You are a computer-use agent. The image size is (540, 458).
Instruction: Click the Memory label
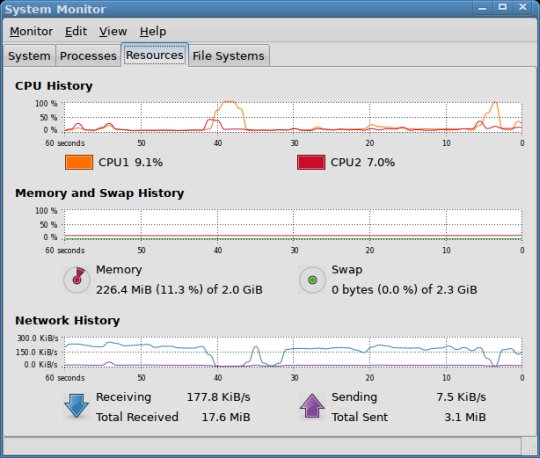(119, 270)
